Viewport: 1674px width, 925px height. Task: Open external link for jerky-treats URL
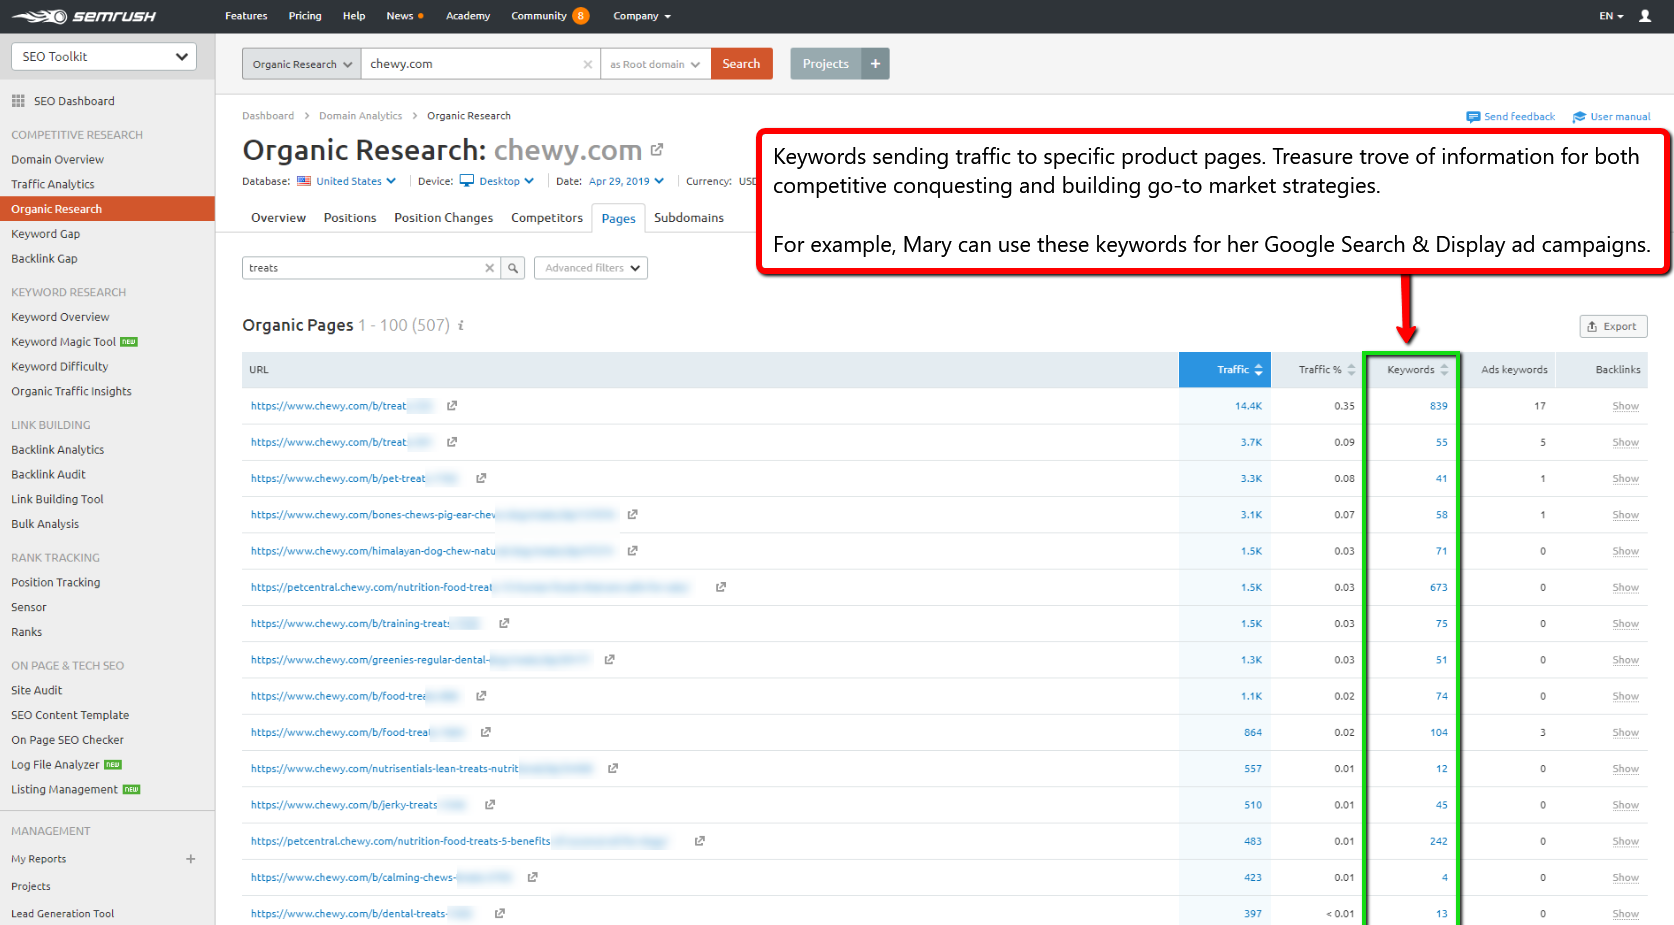(x=490, y=805)
